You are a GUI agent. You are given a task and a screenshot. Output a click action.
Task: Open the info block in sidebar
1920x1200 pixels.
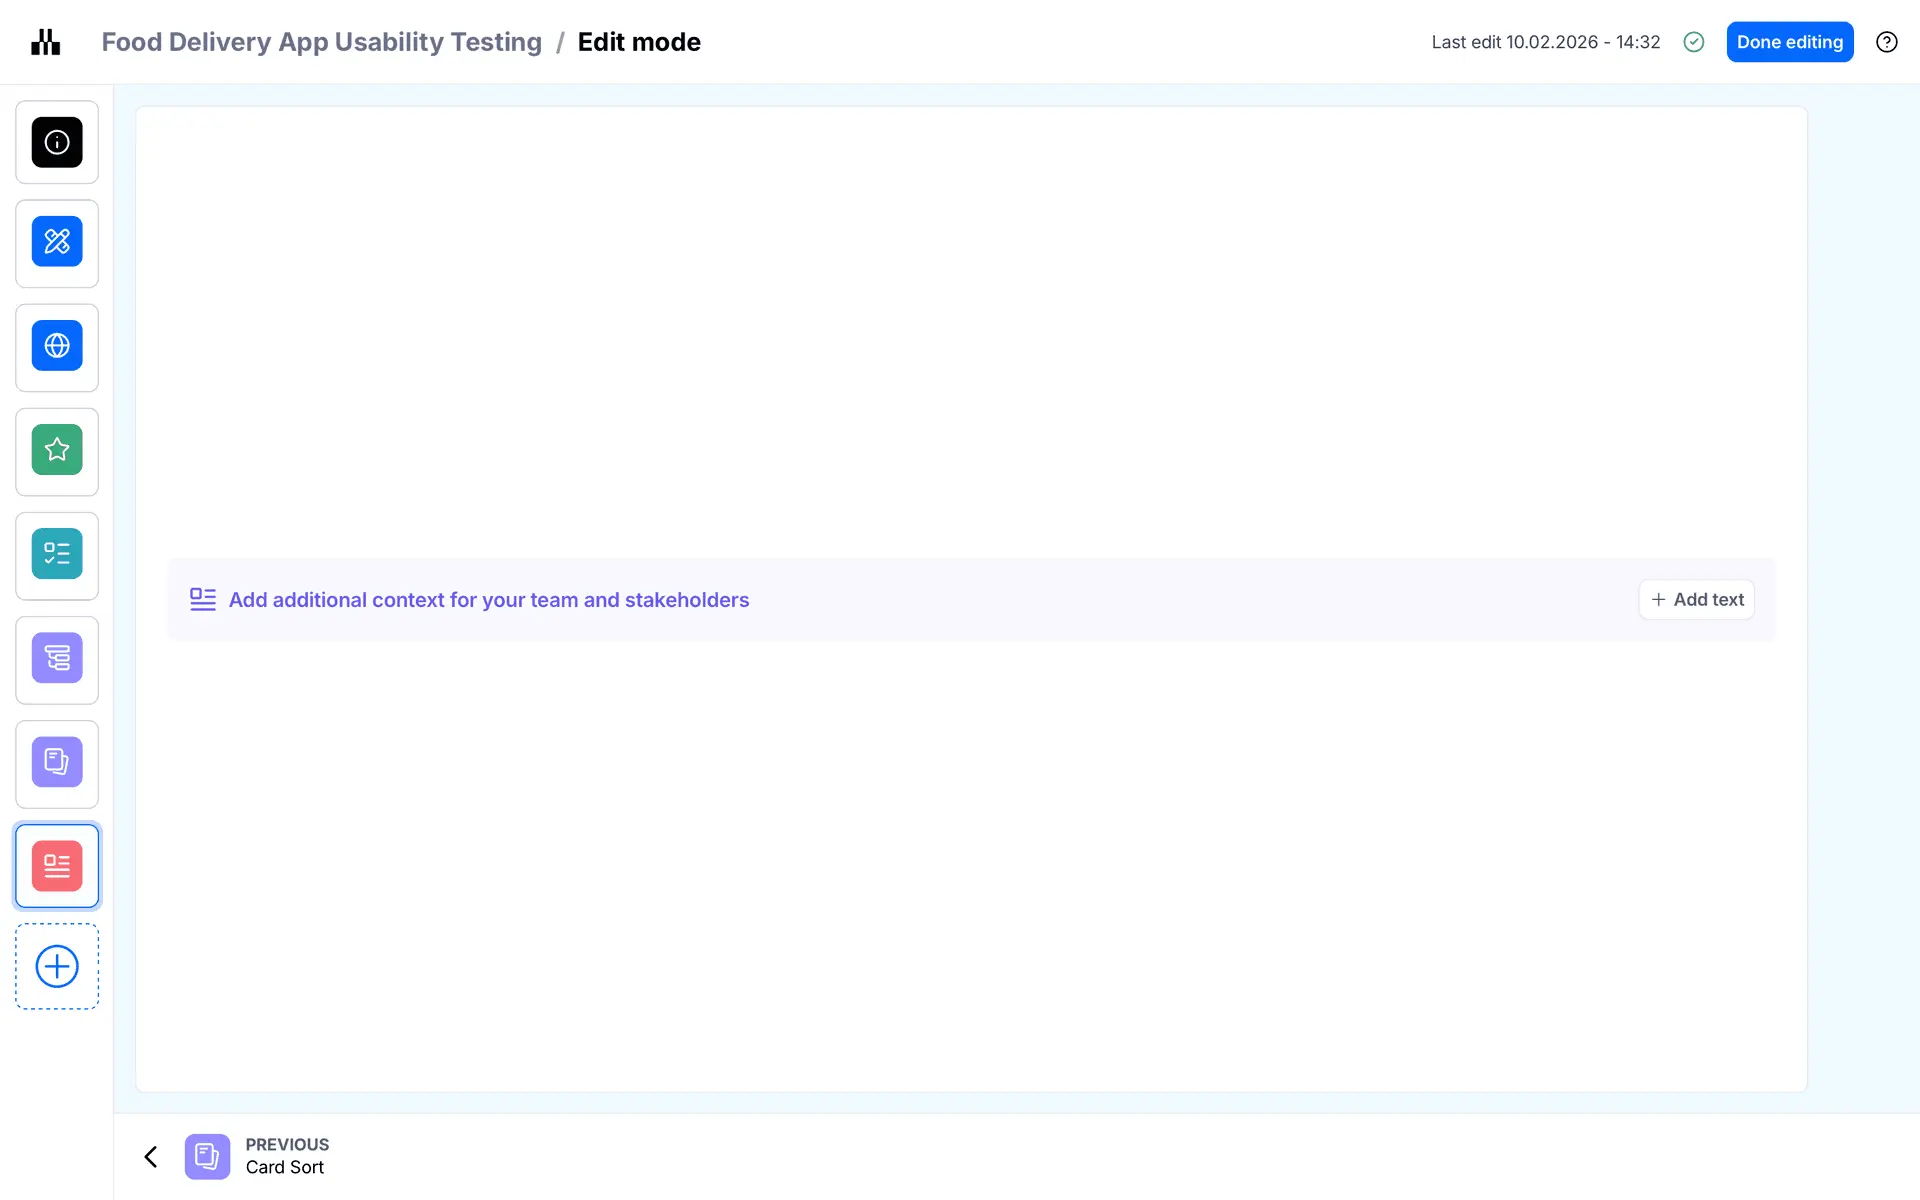(x=57, y=142)
